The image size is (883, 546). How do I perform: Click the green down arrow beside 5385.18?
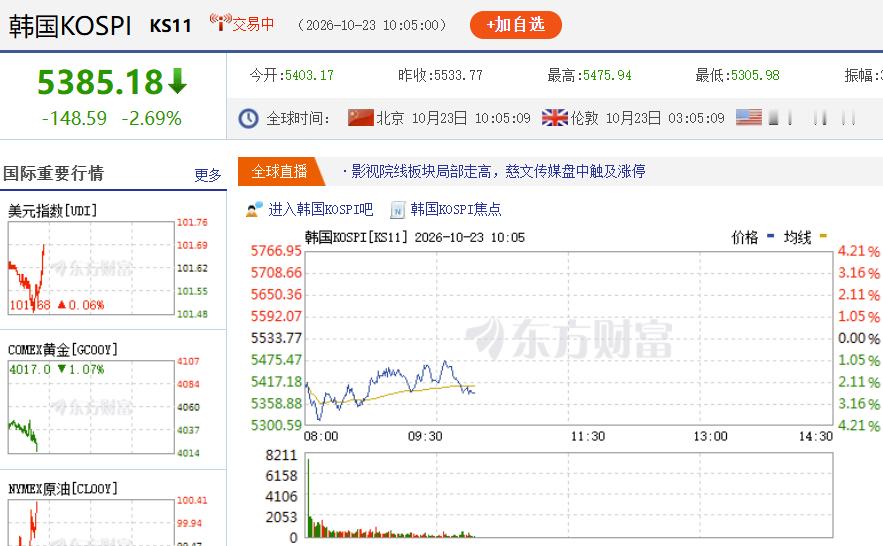(177, 81)
